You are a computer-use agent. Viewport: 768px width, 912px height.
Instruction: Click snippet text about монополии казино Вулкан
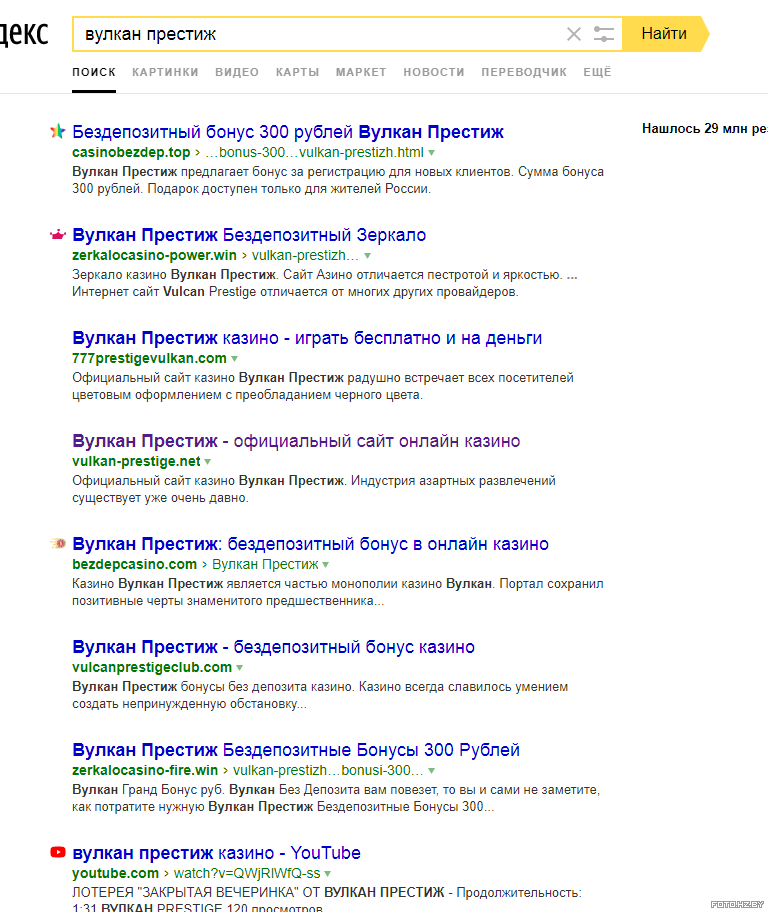point(337,592)
